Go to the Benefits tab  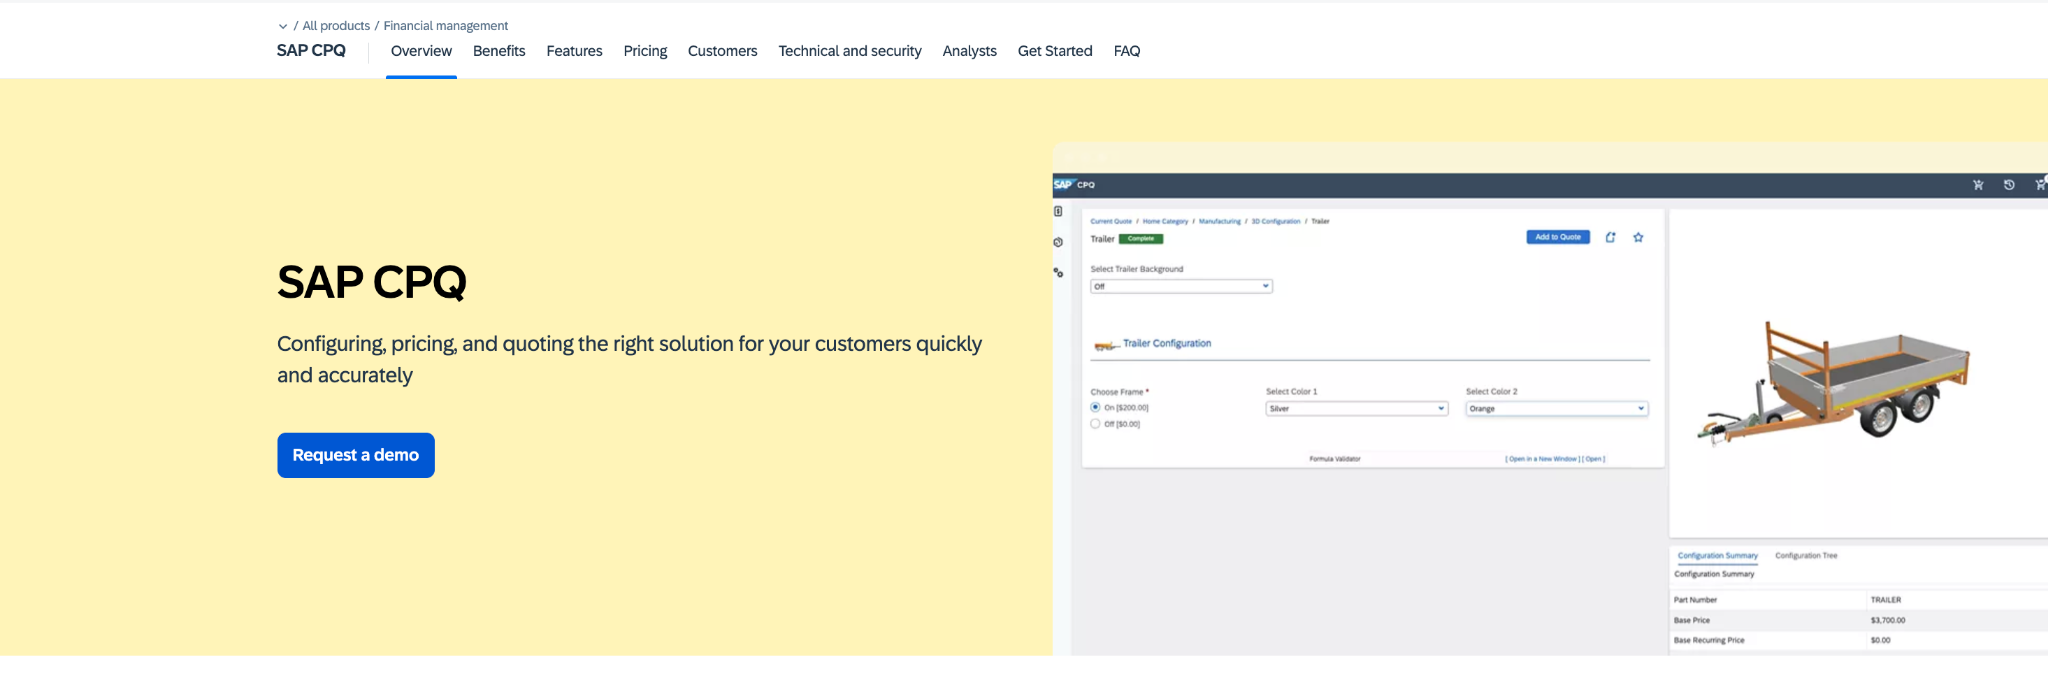coord(499,51)
